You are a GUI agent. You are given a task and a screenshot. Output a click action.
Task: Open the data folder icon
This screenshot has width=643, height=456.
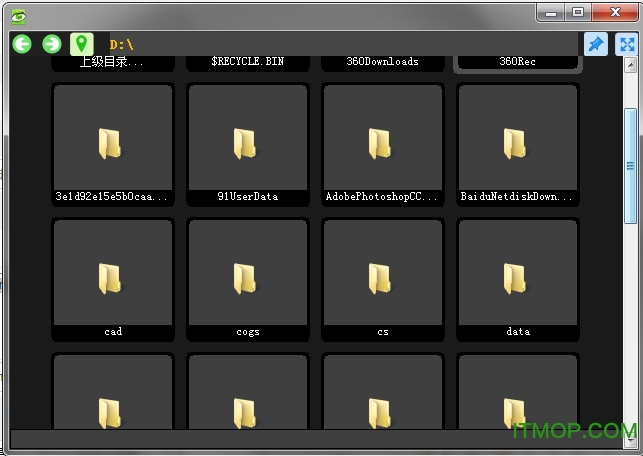(514, 279)
